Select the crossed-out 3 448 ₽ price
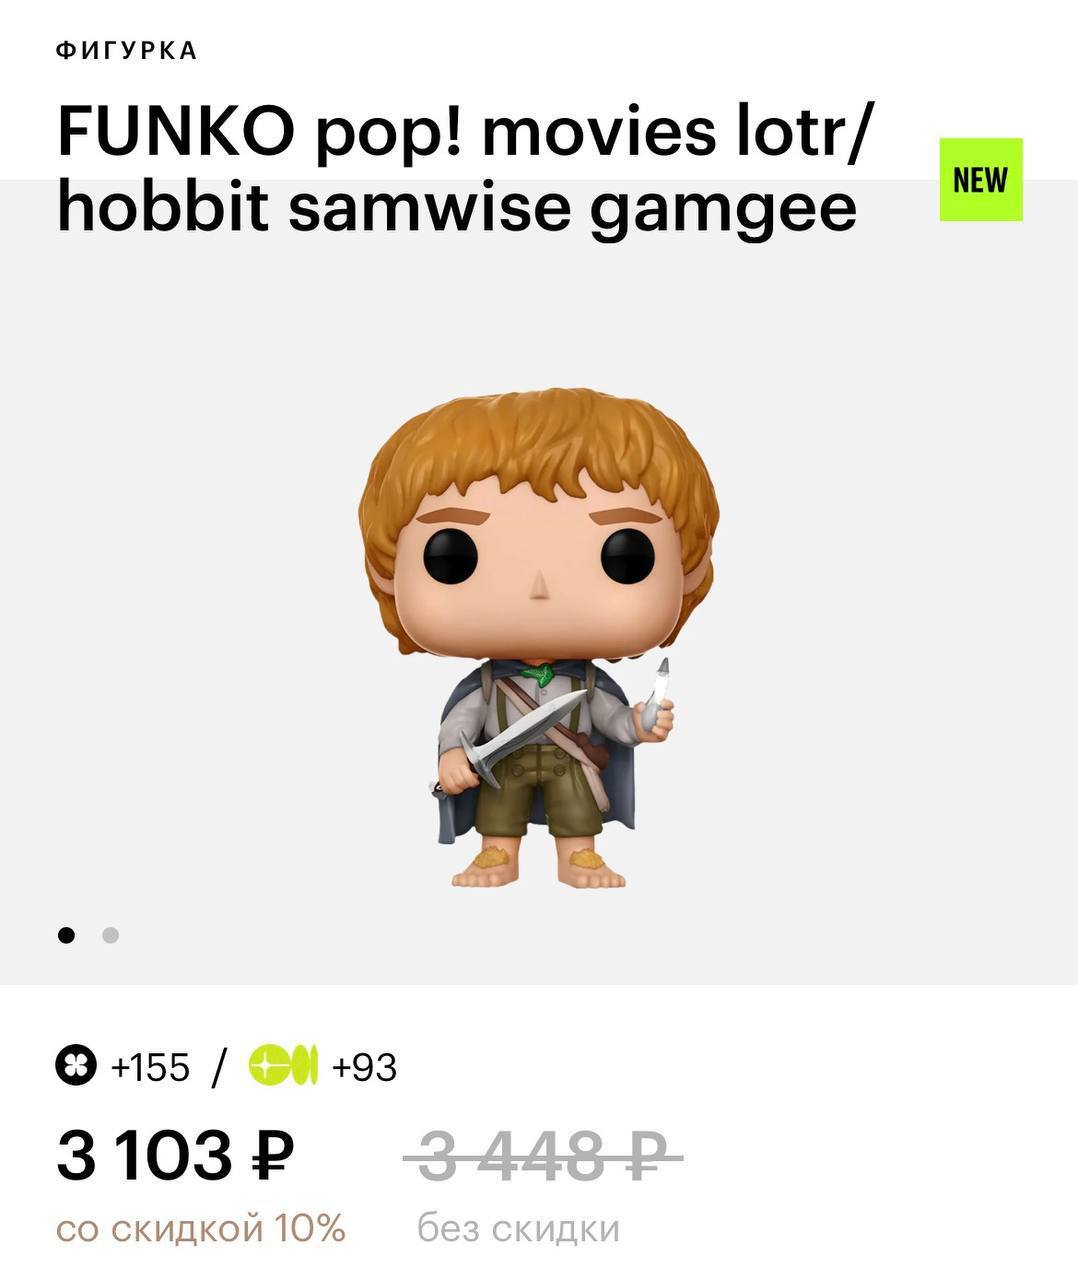Screen dimensions: 1078x1280 [x=543, y=1157]
